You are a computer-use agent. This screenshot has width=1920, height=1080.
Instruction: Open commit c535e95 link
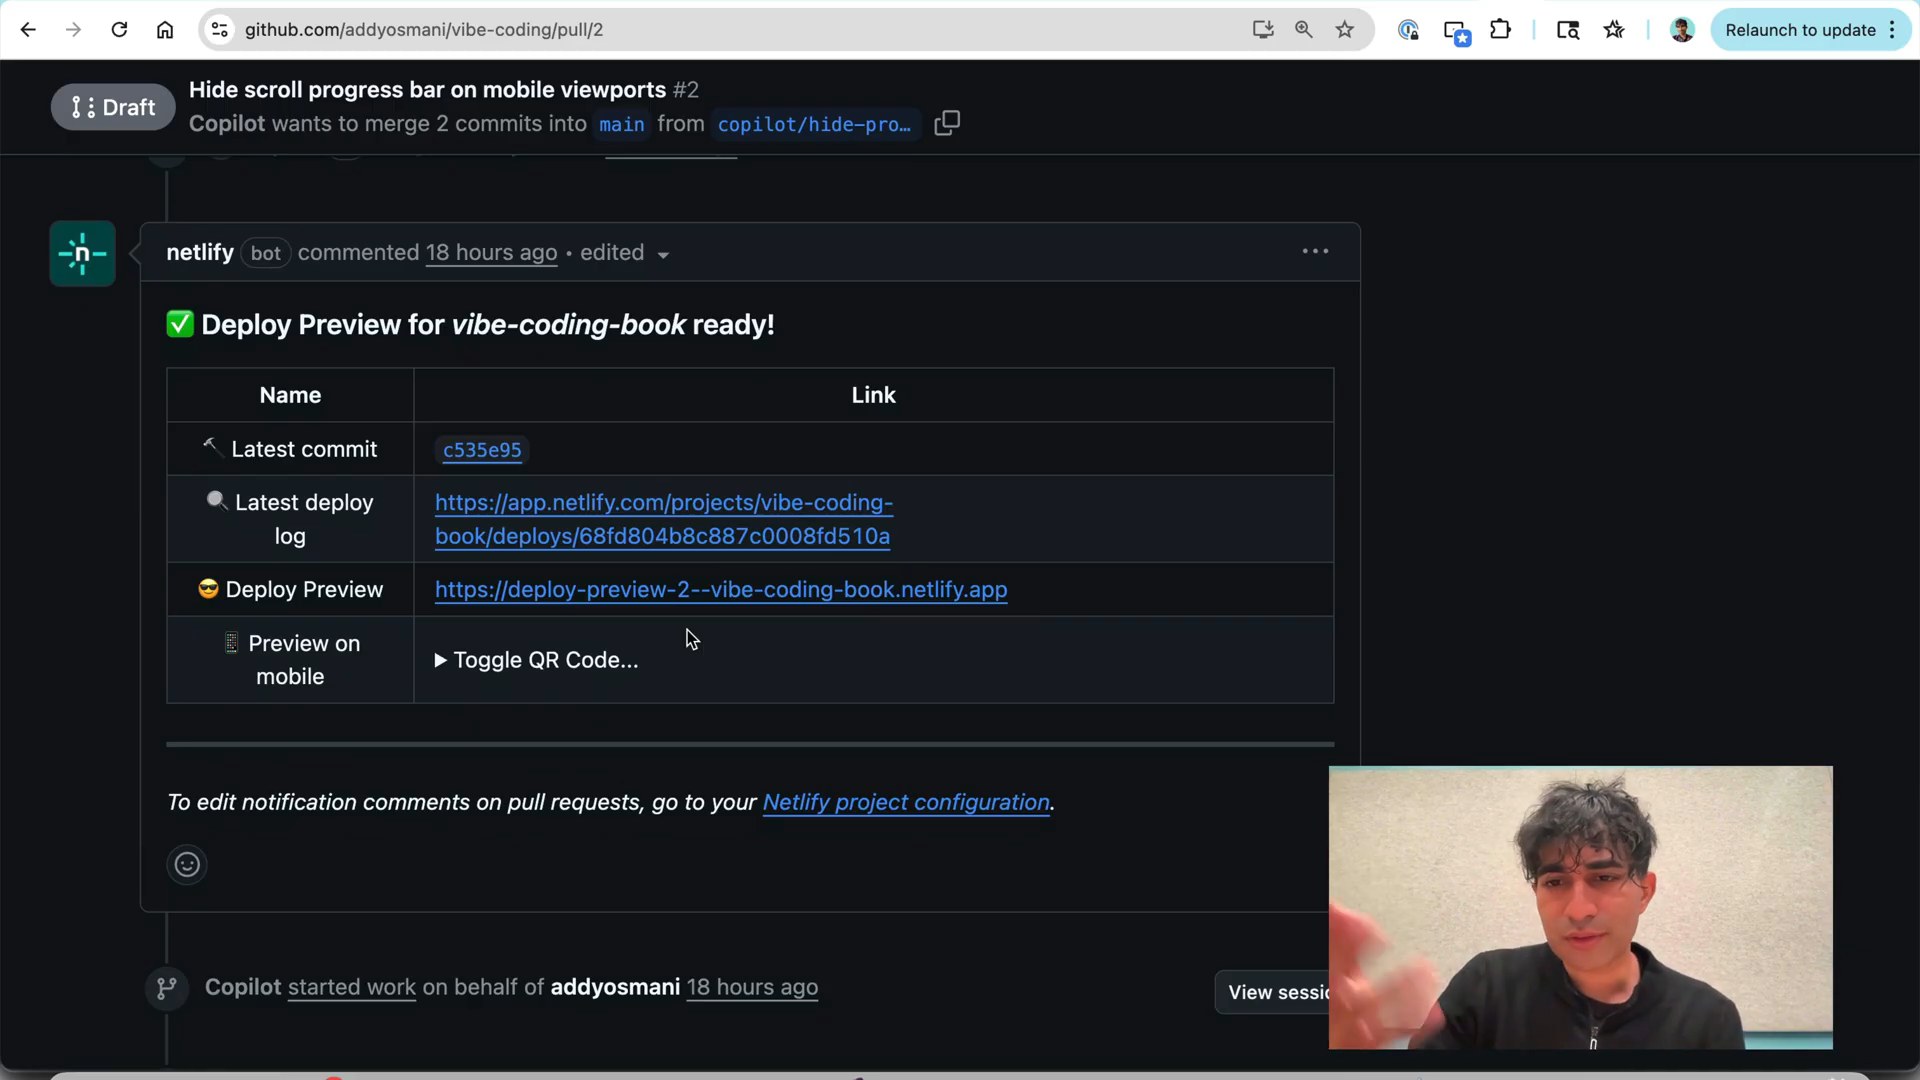pos(482,450)
